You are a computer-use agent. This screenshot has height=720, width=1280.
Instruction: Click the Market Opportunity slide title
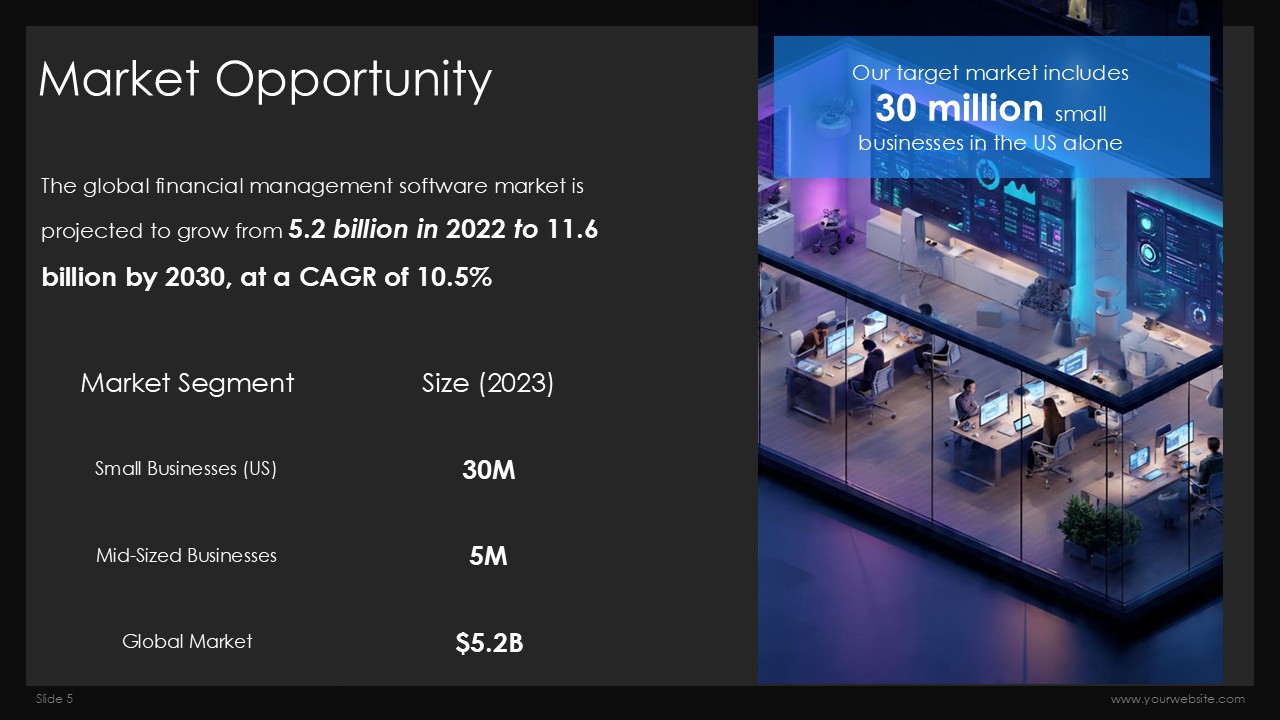pyautogui.click(x=265, y=79)
